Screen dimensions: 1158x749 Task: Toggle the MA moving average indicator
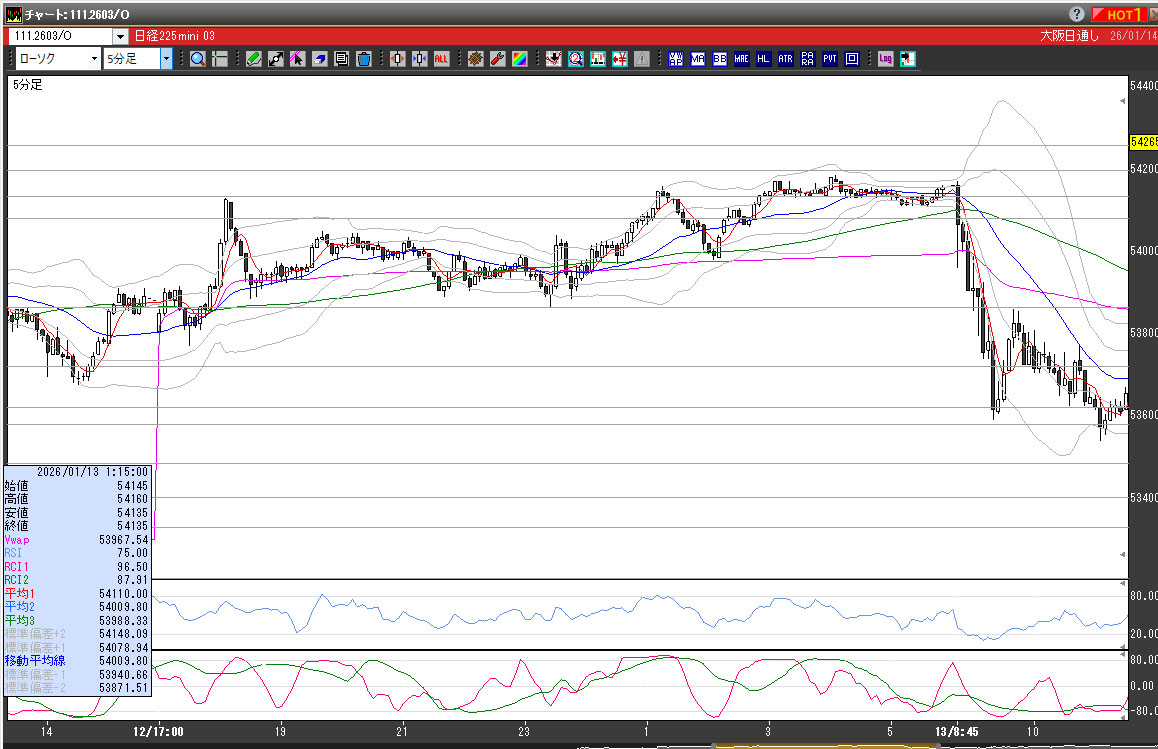(698, 59)
